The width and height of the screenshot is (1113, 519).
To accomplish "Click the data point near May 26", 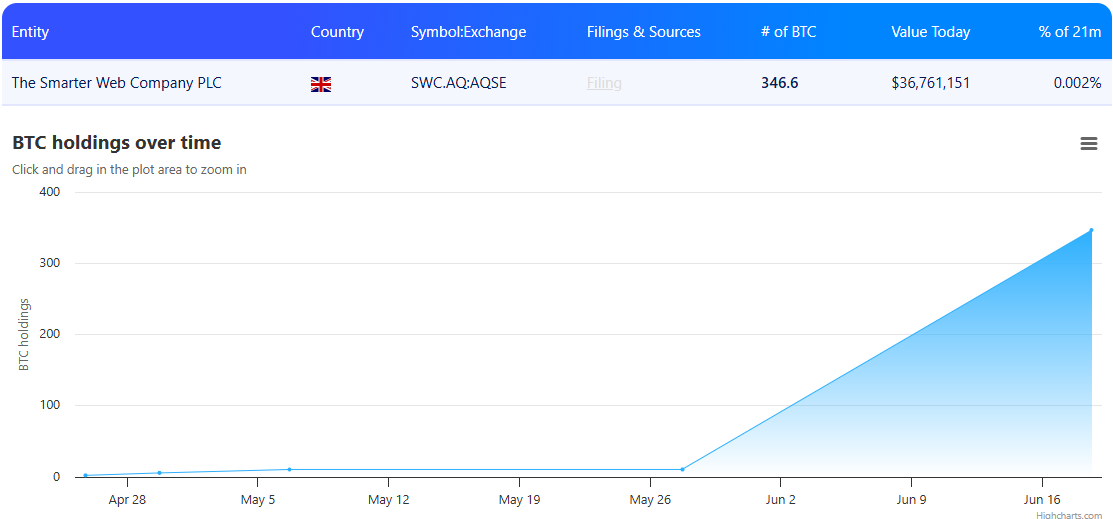I will [682, 469].
